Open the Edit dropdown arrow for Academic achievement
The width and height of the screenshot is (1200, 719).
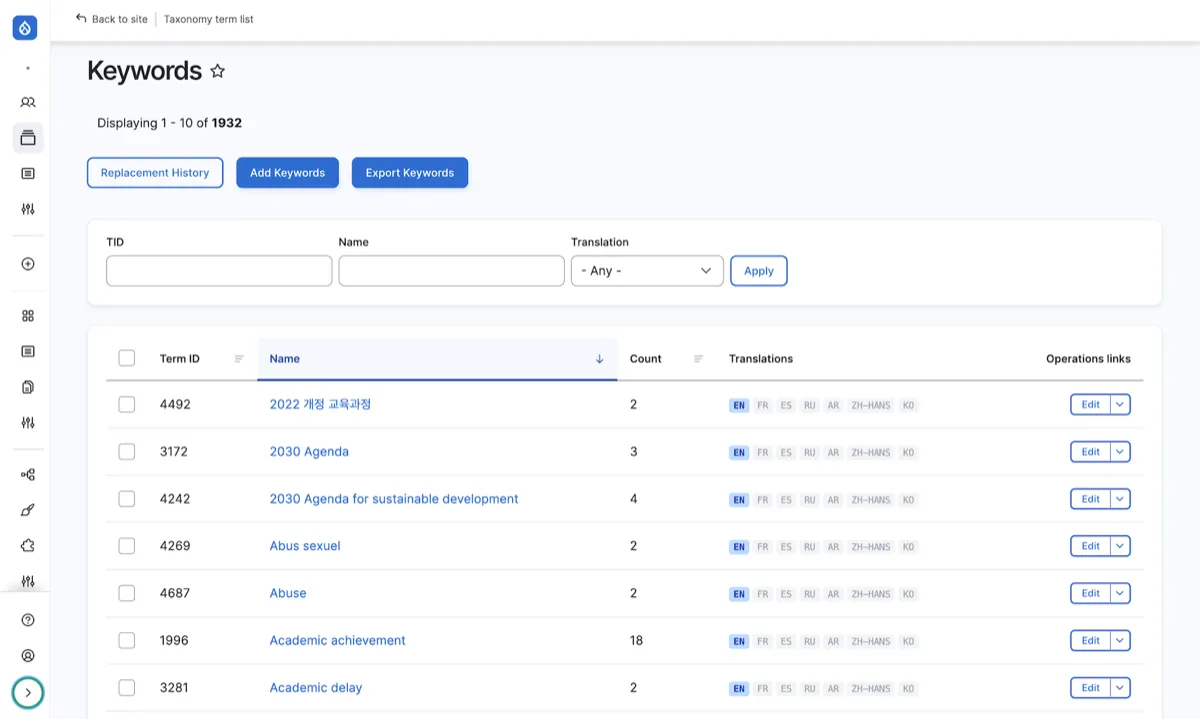1120,641
